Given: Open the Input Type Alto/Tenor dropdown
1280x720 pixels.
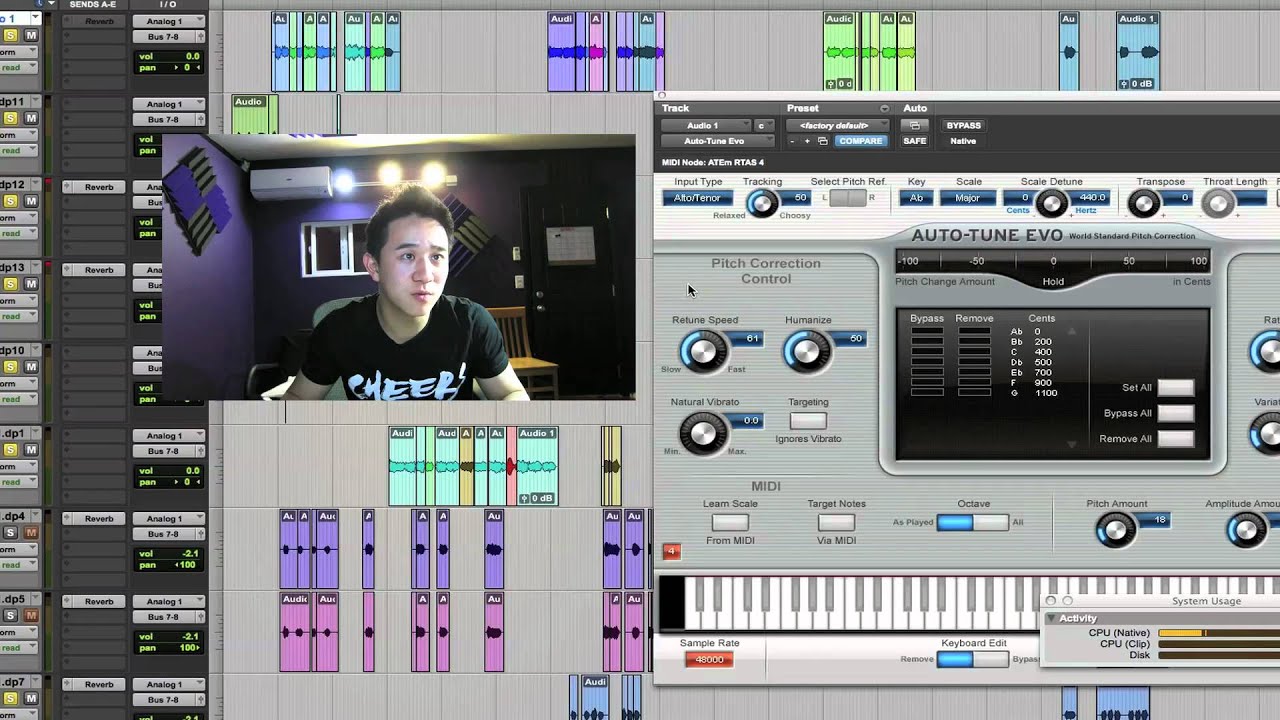Looking at the screenshot, I should [x=697, y=198].
